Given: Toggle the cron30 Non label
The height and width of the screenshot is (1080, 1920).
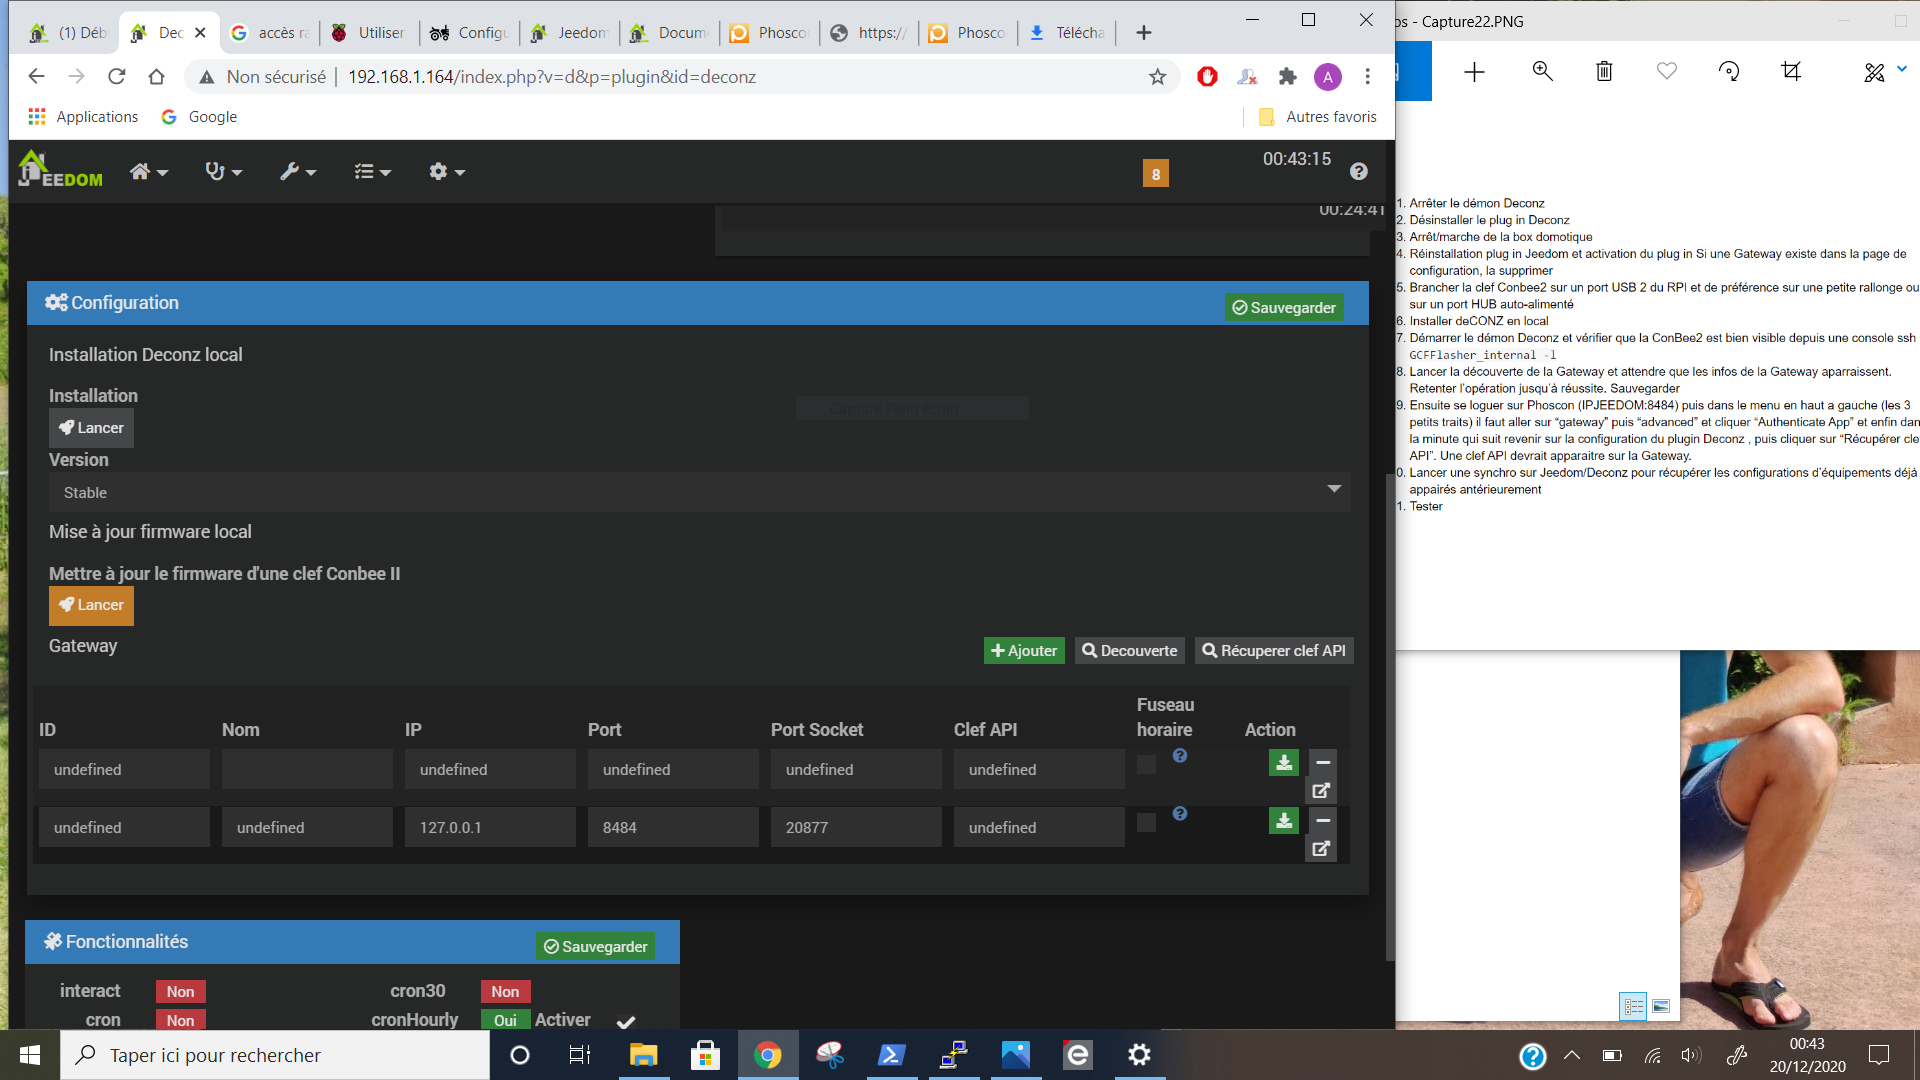Looking at the screenshot, I should [x=505, y=992].
